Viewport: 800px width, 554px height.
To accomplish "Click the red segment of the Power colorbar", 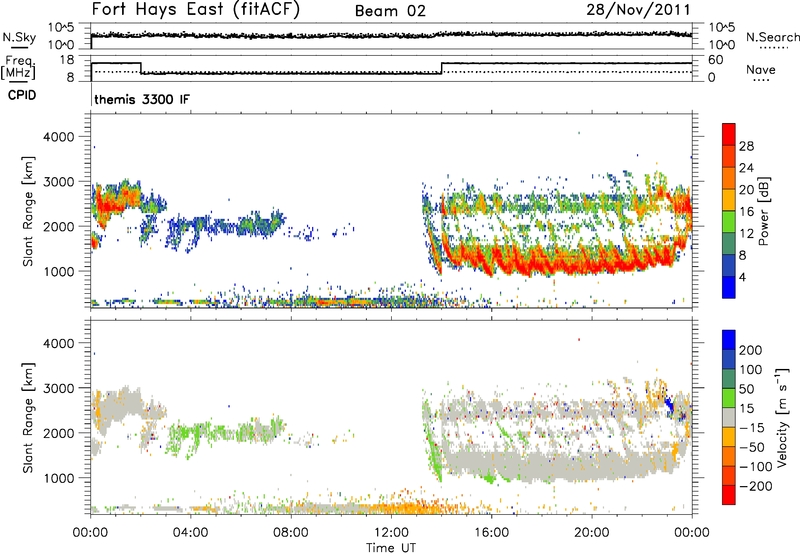I will (x=729, y=135).
